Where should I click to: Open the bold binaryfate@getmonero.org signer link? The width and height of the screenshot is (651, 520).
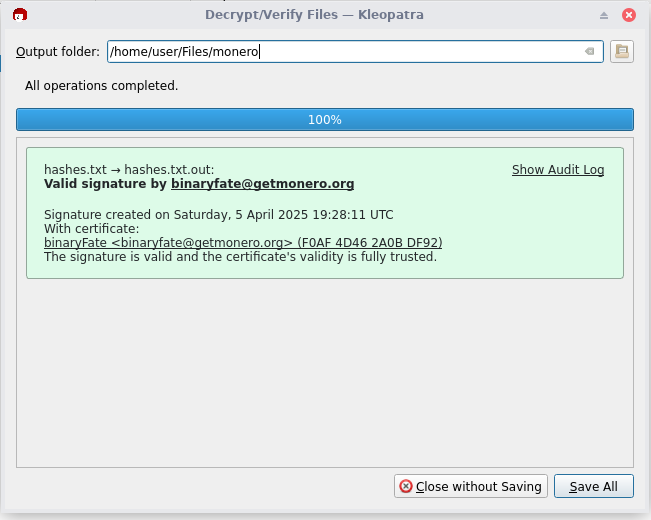pos(262,184)
